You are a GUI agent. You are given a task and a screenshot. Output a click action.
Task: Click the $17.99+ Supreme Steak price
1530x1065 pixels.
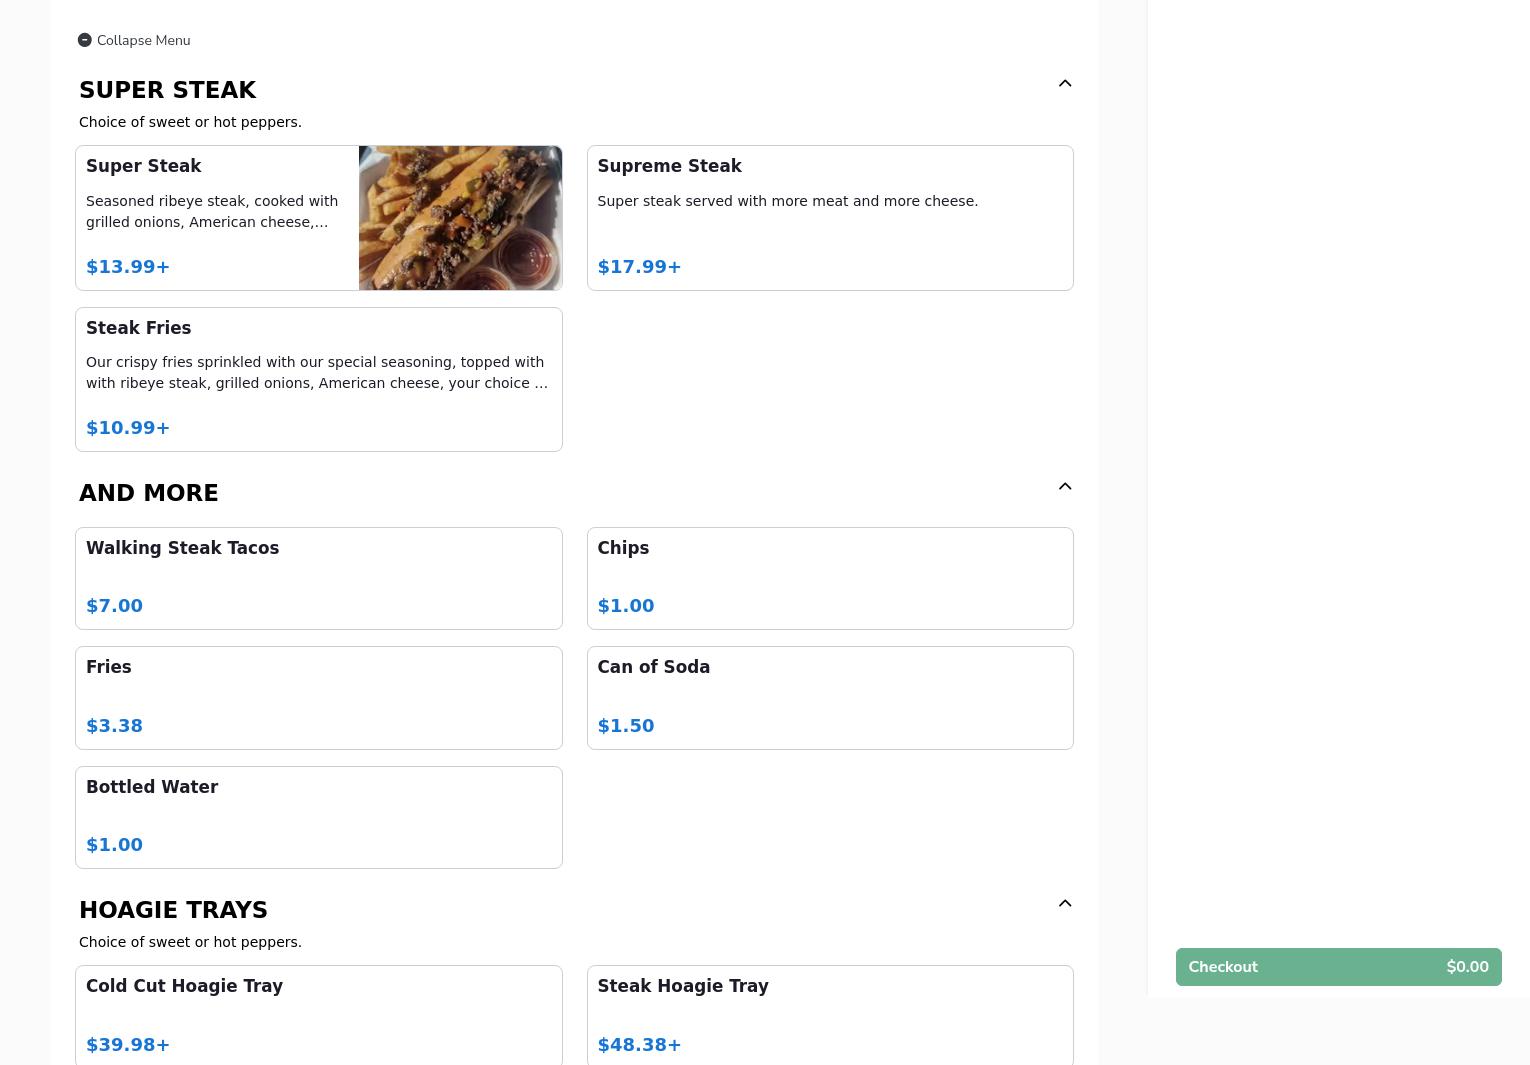(x=639, y=267)
